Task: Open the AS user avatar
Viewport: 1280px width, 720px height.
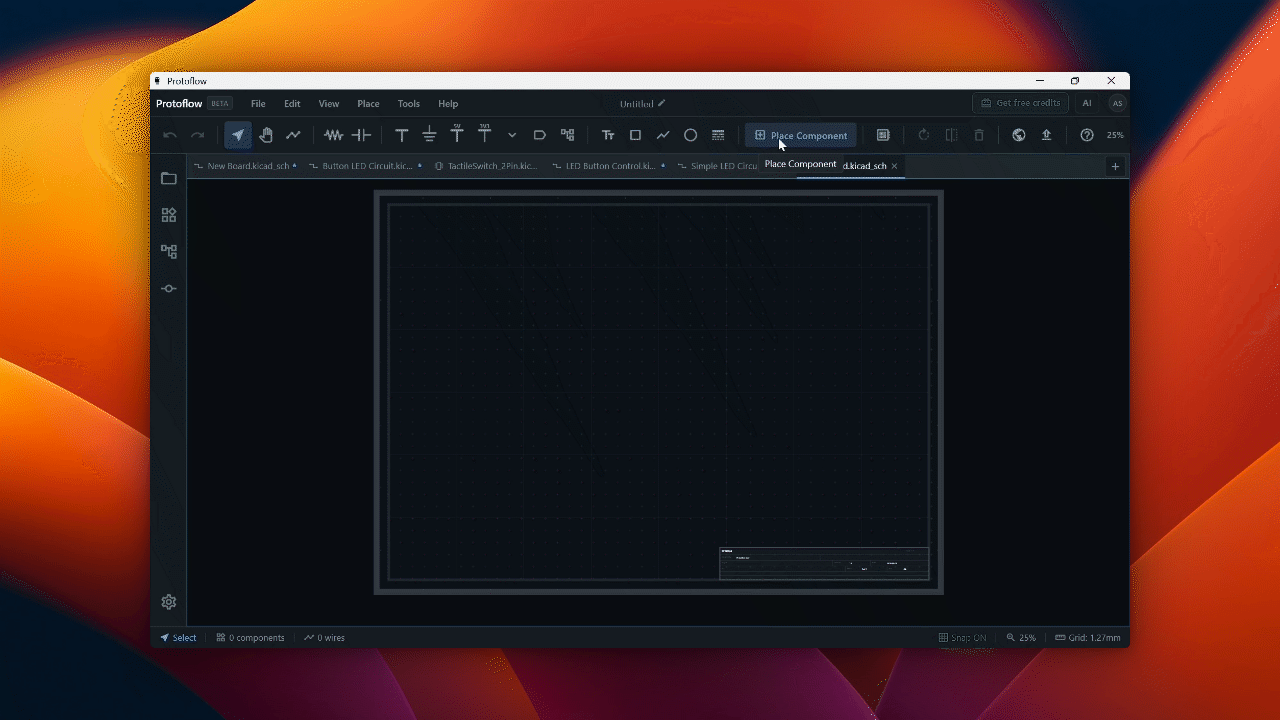Action: tap(1117, 103)
